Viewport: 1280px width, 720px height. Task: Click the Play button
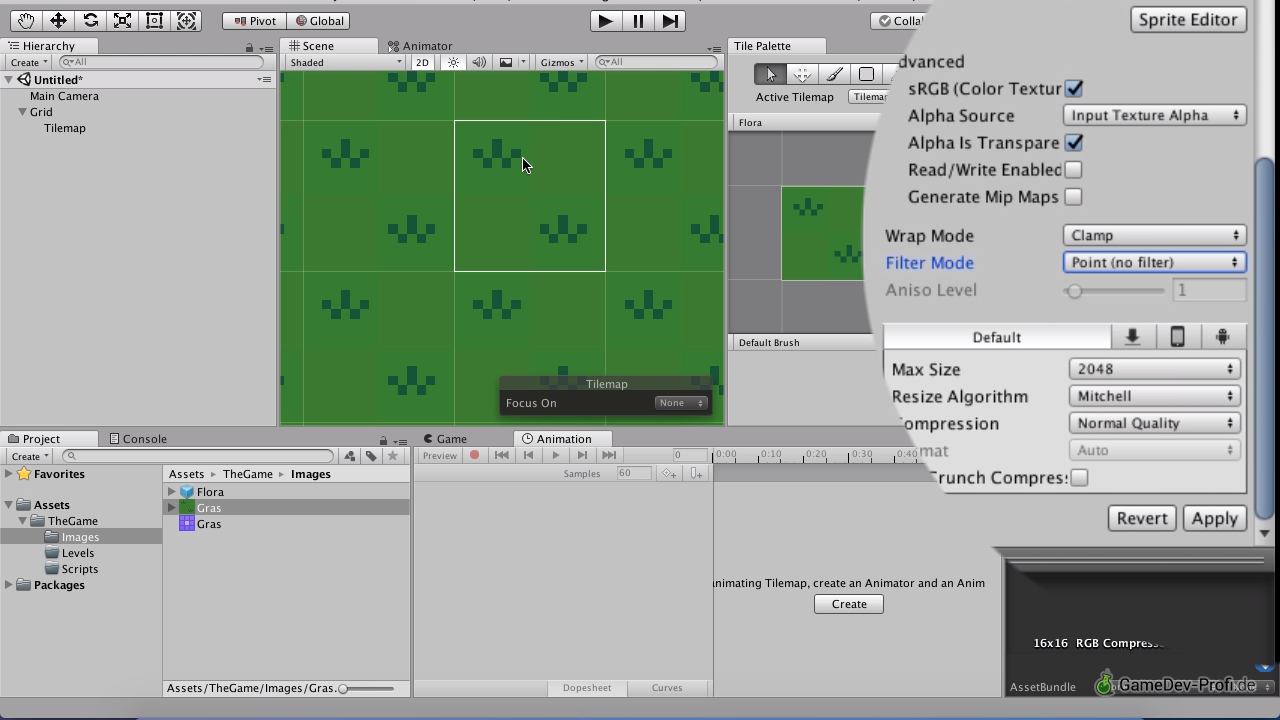click(605, 20)
